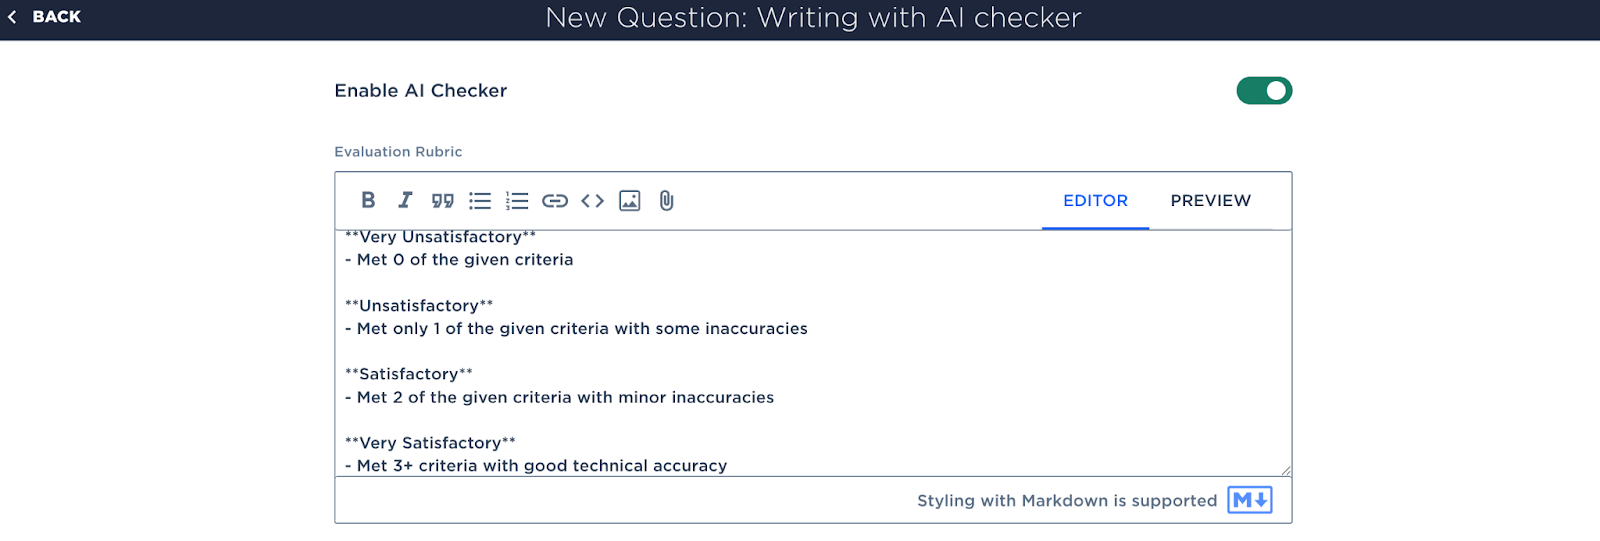The width and height of the screenshot is (1600, 541).
Task: Click the Markdown logo icon
Action: tap(1250, 500)
